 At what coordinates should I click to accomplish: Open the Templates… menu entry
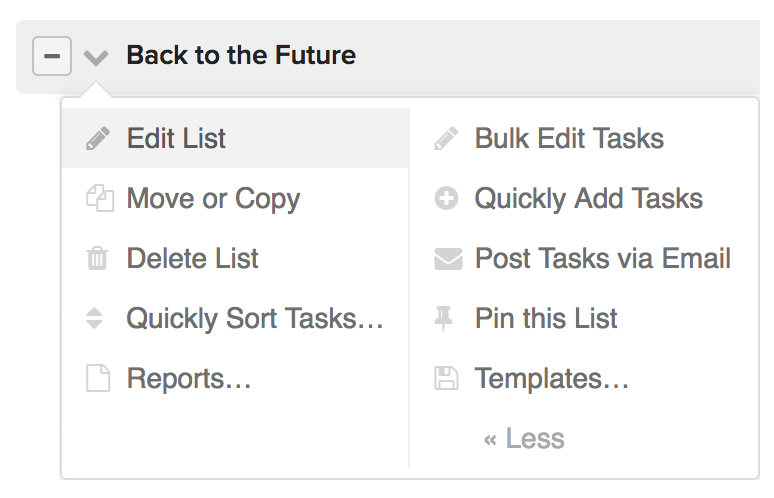pyautogui.click(x=551, y=379)
